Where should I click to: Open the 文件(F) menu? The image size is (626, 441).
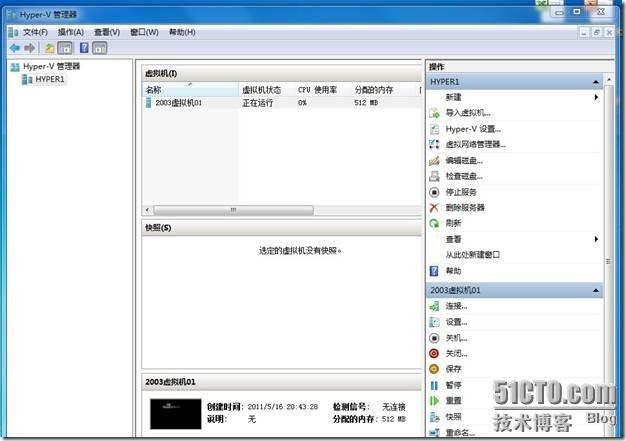pos(35,32)
